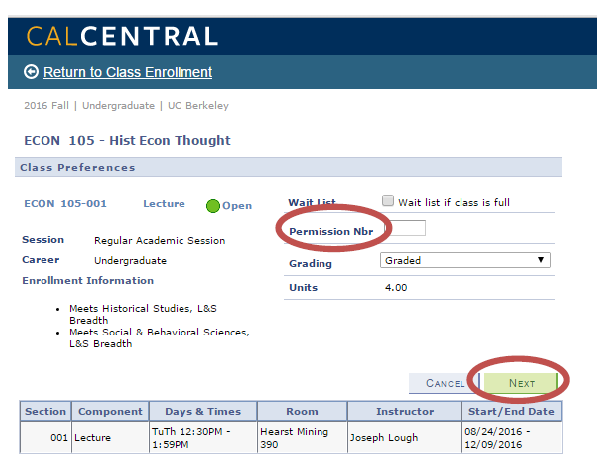Click the green Open status indicator

coord(213,206)
